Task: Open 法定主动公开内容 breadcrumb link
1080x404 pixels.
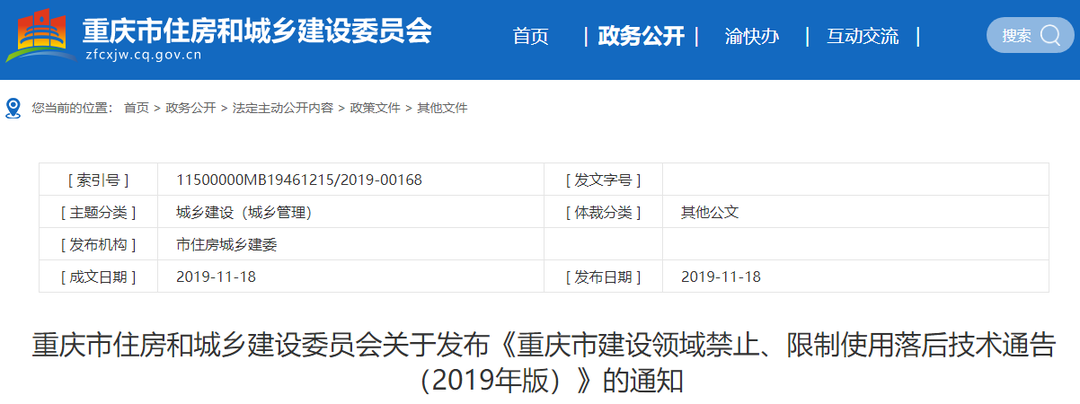Action: pos(283,108)
